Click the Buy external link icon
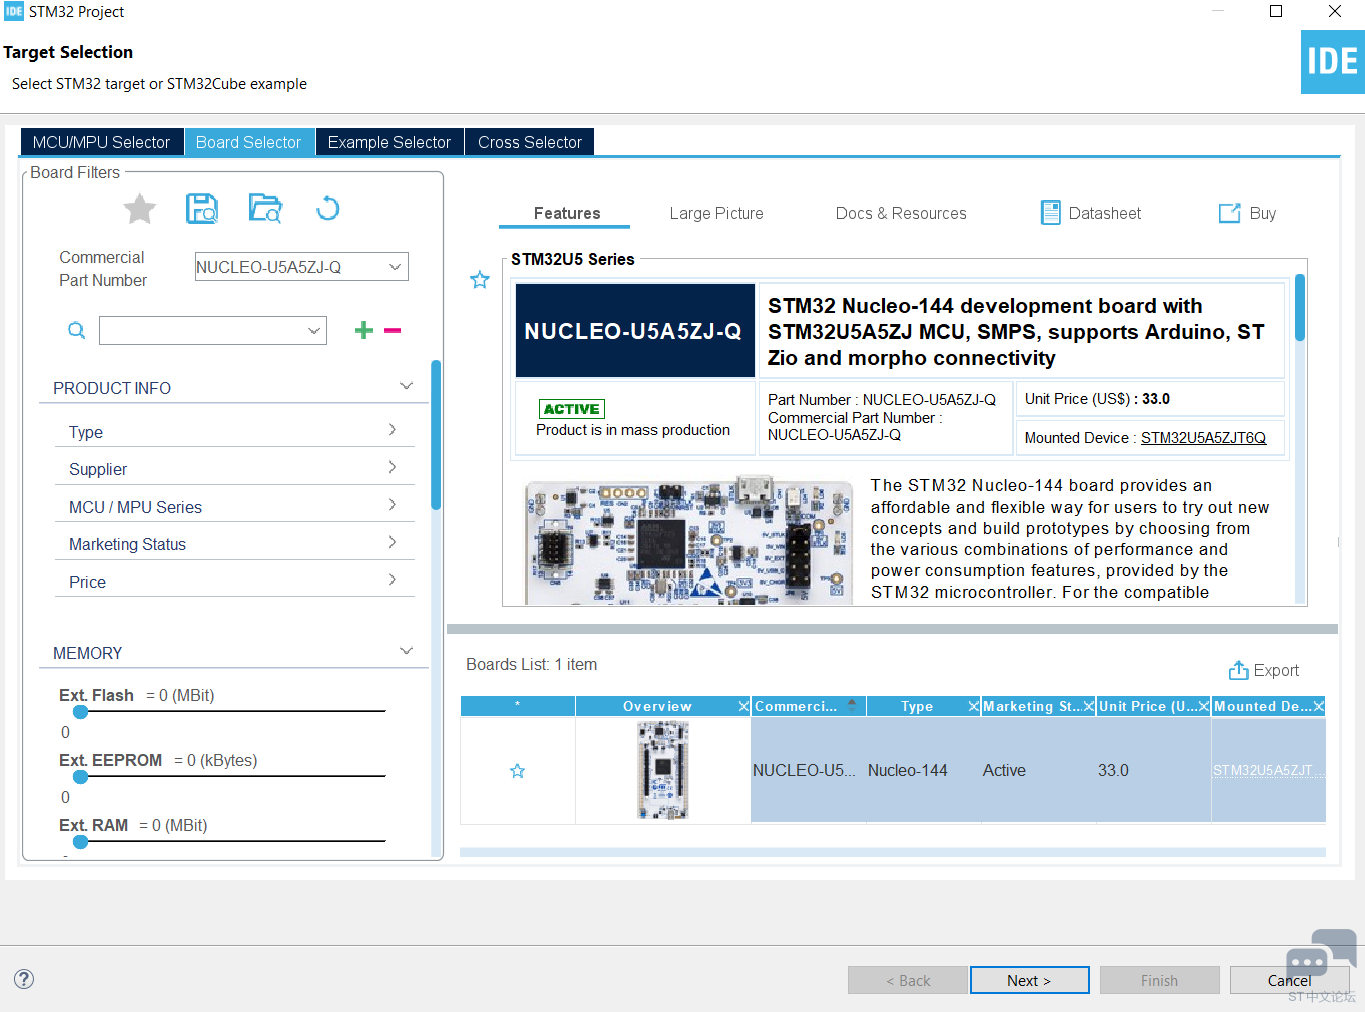Image resolution: width=1365 pixels, height=1012 pixels. point(1229,213)
